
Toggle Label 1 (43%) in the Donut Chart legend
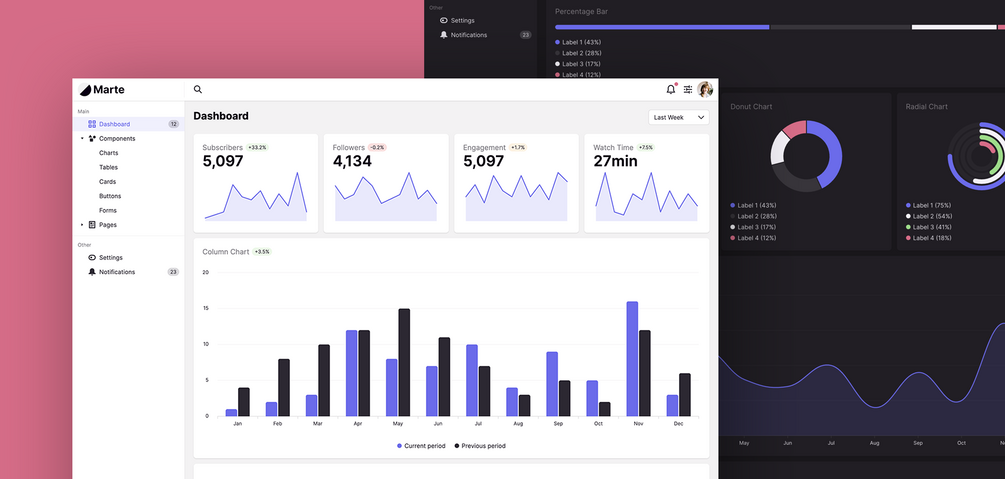click(753, 205)
